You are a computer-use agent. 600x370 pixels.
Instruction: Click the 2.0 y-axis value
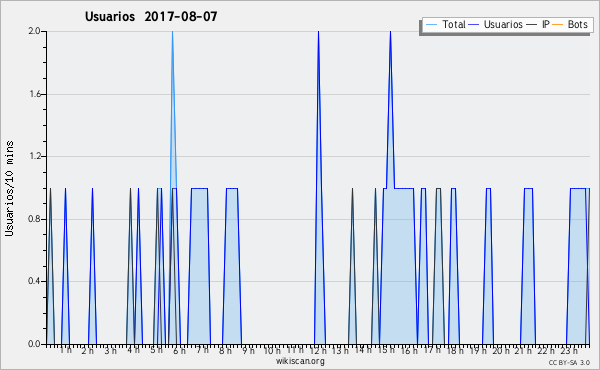[34, 31]
